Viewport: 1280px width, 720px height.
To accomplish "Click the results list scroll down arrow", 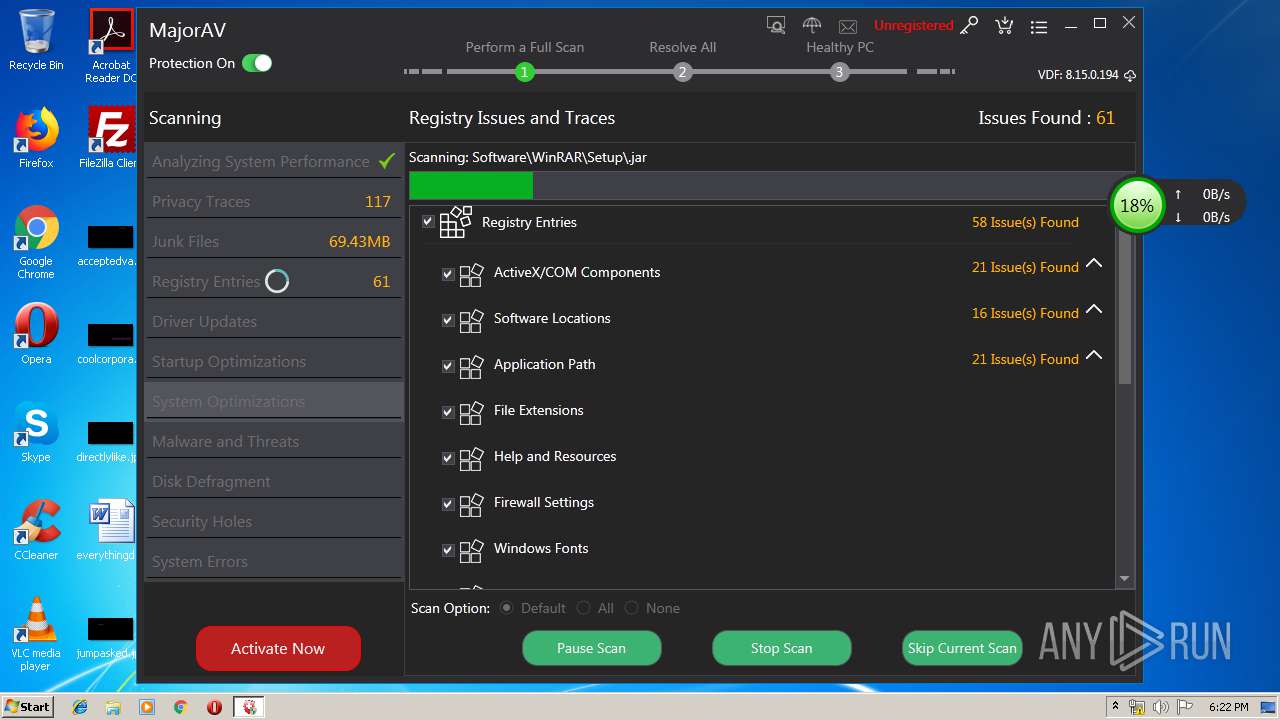I will coord(1124,579).
